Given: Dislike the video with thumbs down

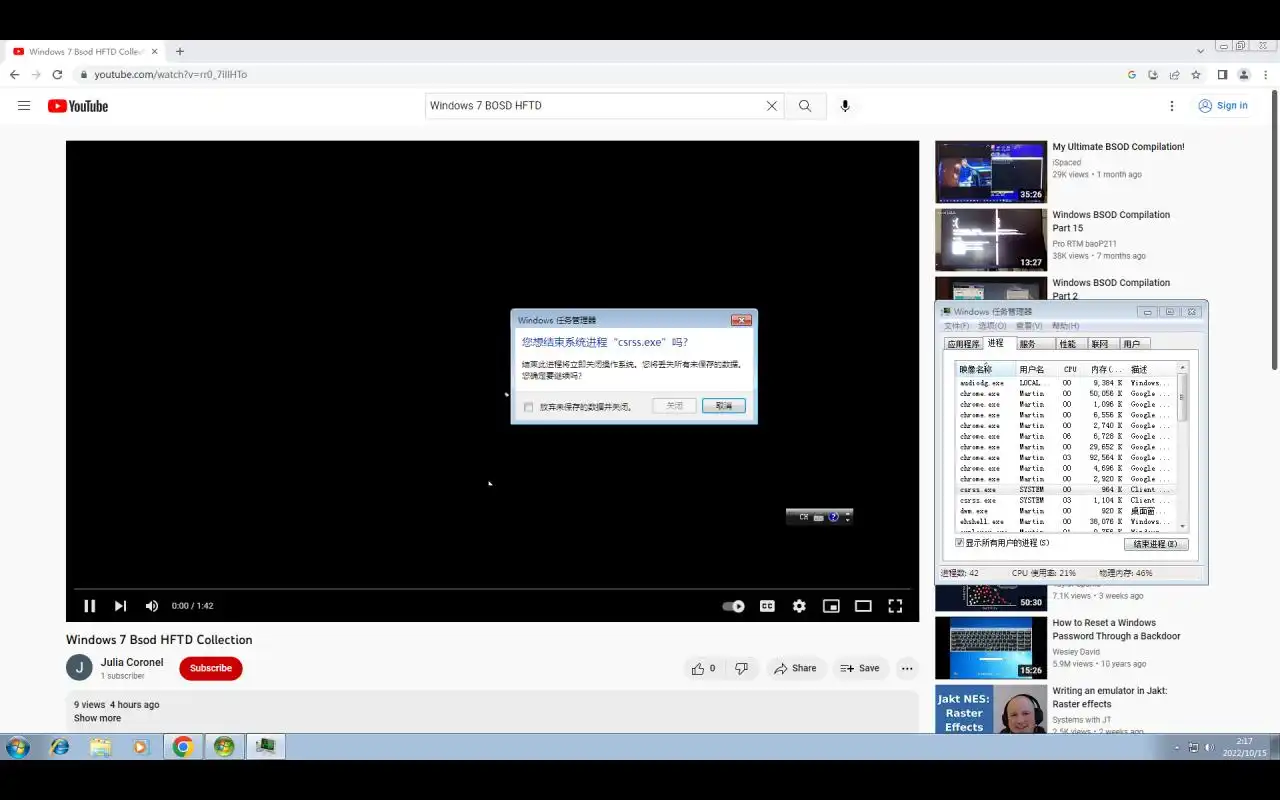Looking at the screenshot, I should pyautogui.click(x=742, y=668).
